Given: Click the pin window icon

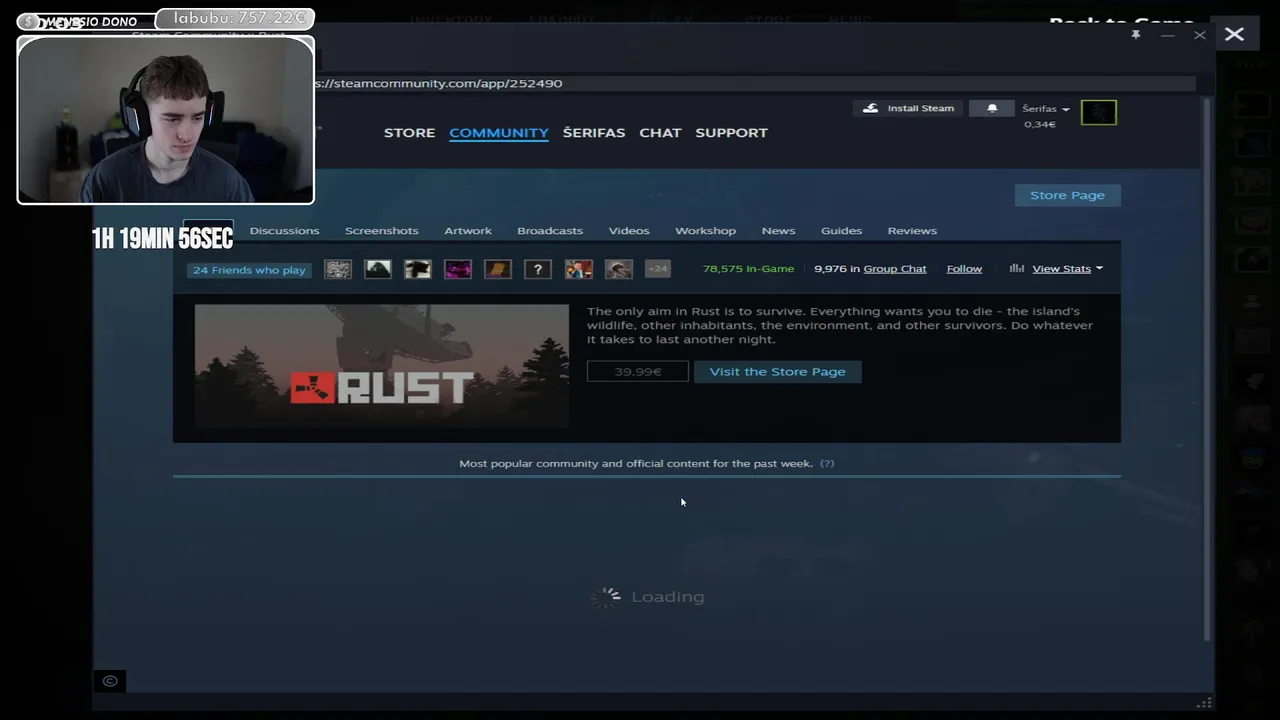Looking at the screenshot, I should [x=1136, y=35].
